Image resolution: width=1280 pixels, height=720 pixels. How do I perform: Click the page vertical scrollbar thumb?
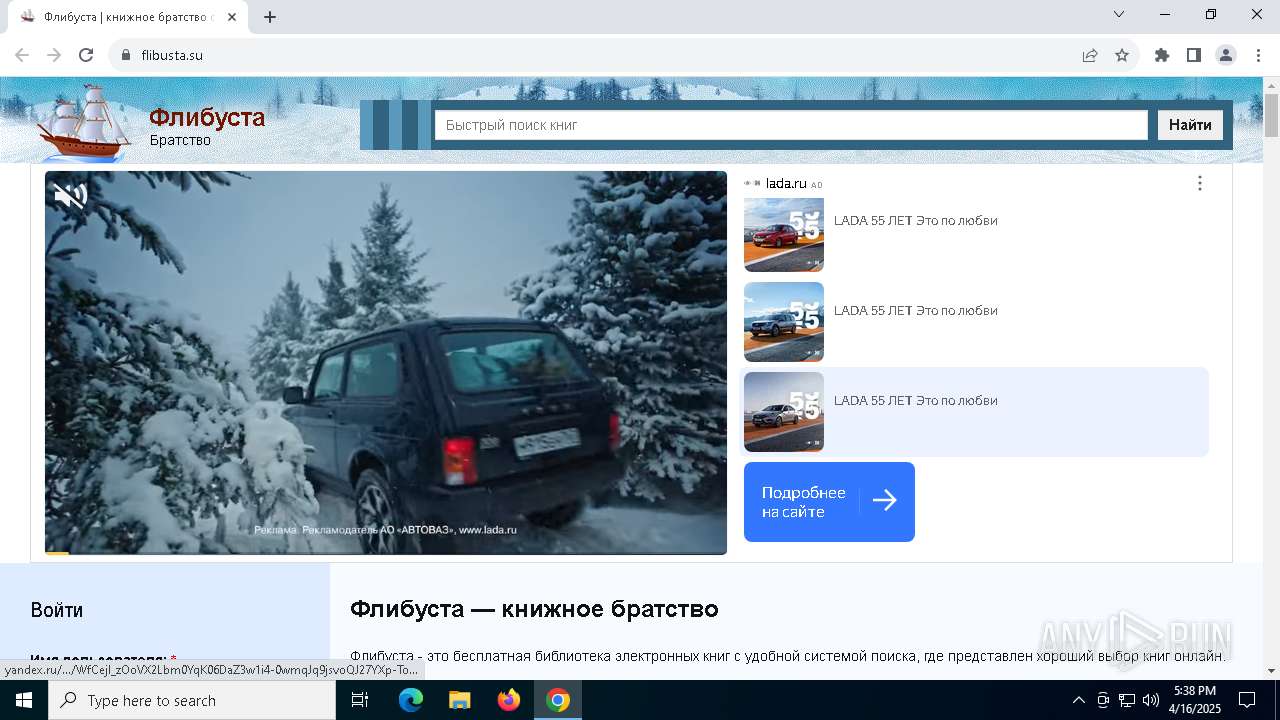[1271, 115]
